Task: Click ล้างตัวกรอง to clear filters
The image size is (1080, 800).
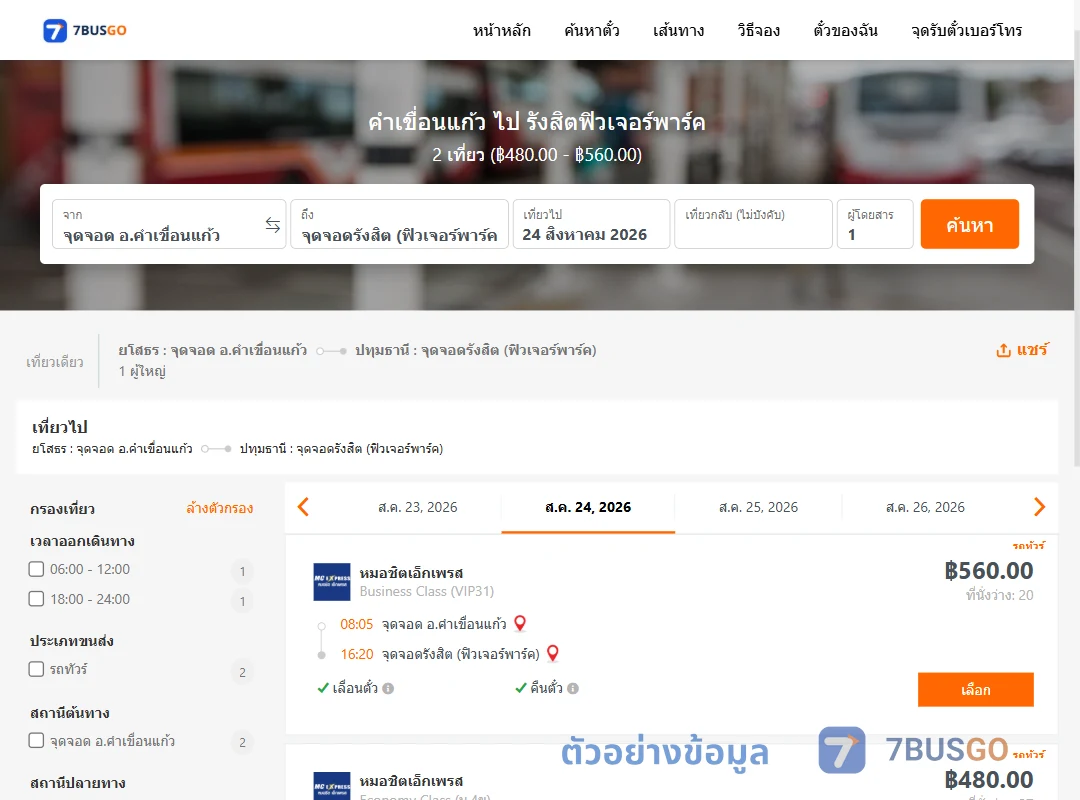Action: click(x=220, y=509)
